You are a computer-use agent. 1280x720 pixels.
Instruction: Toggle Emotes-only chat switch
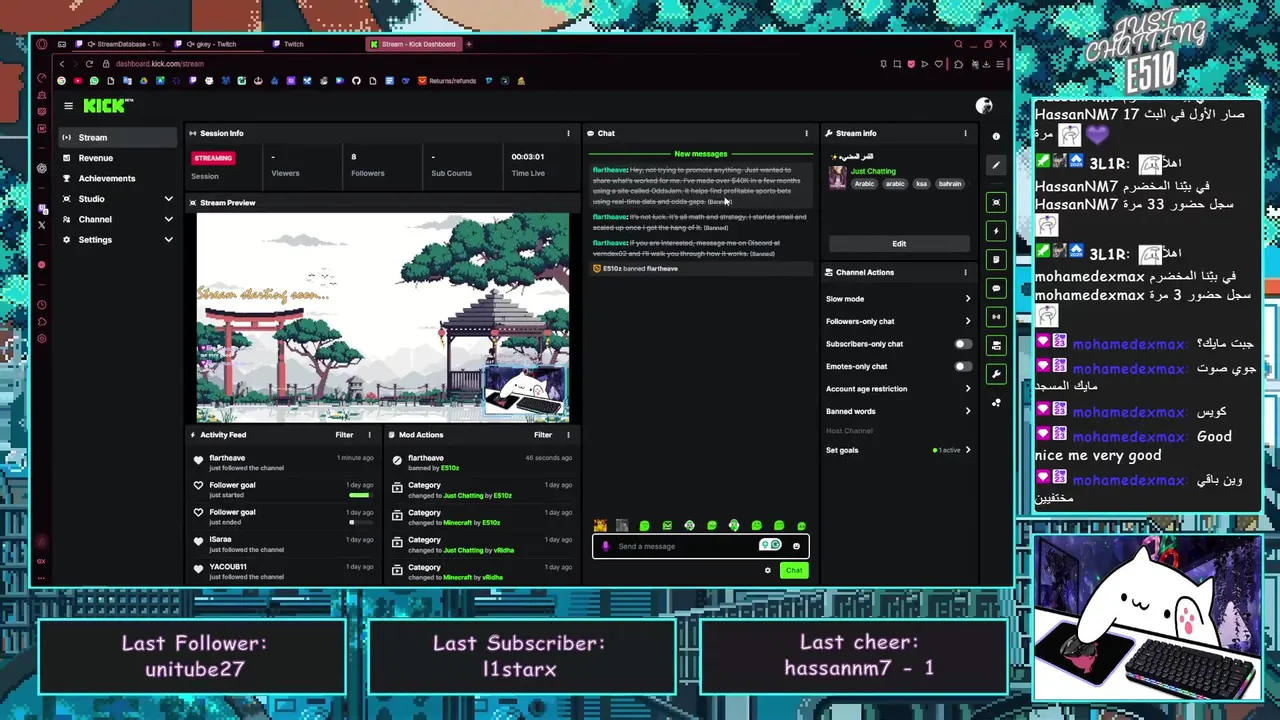tap(962, 366)
